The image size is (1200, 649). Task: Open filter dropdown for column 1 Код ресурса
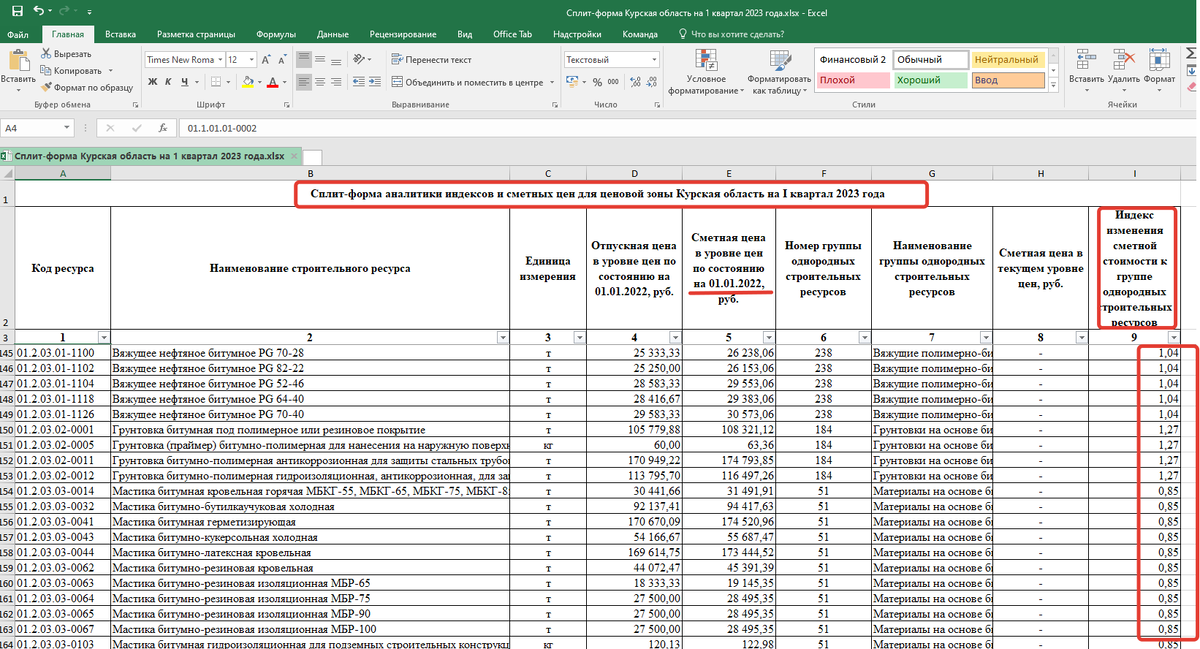(103, 338)
